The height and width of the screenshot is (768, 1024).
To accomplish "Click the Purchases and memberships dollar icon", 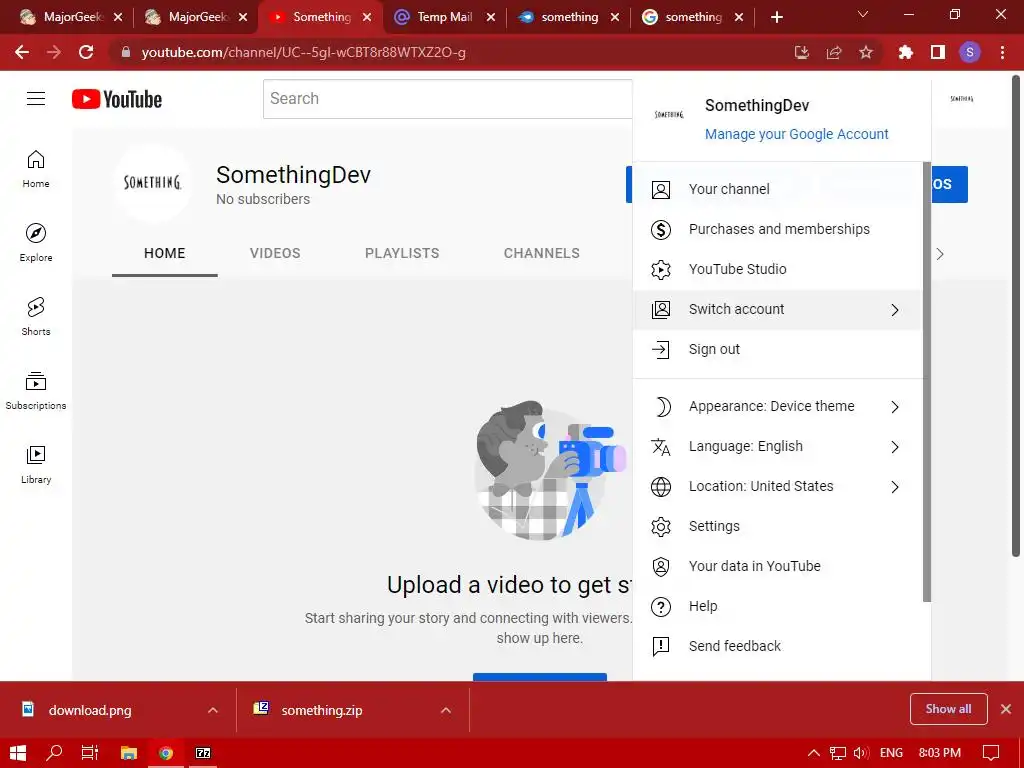I will pyautogui.click(x=661, y=230).
